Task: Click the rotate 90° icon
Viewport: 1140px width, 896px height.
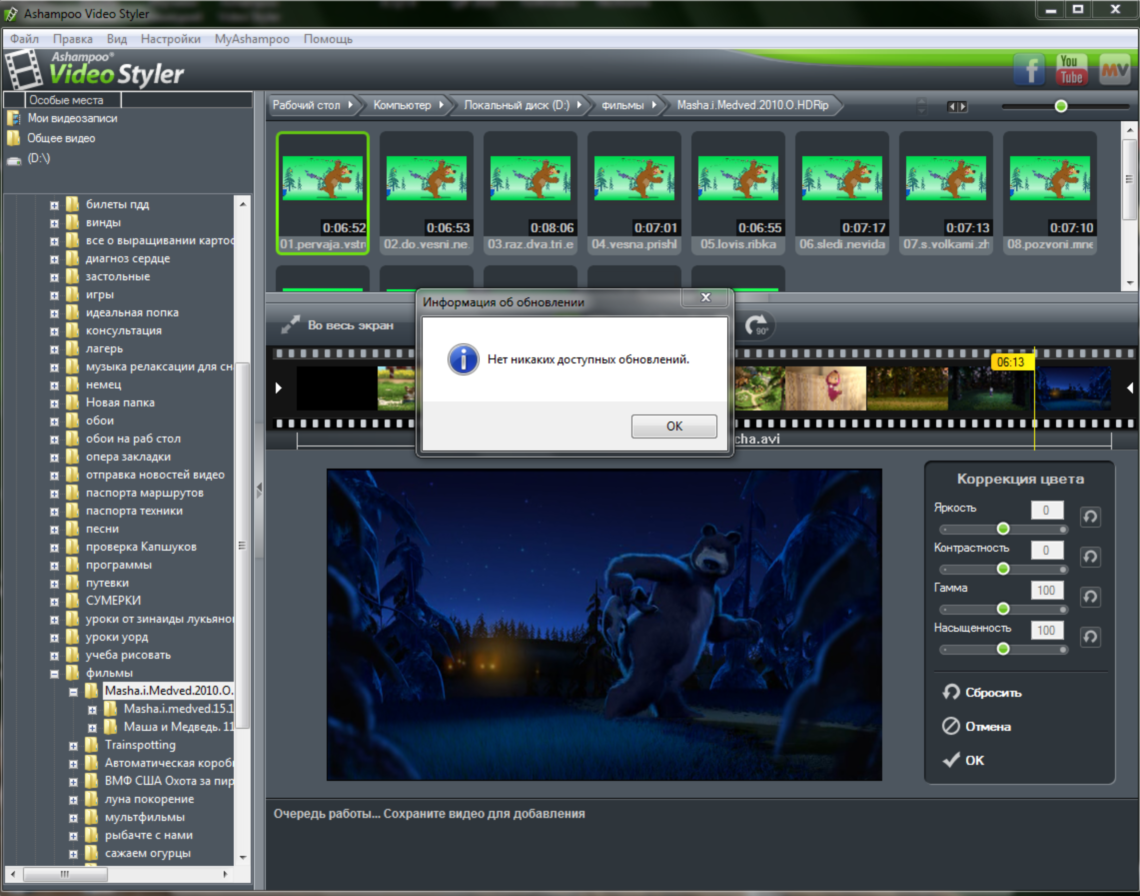Action: (x=757, y=325)
